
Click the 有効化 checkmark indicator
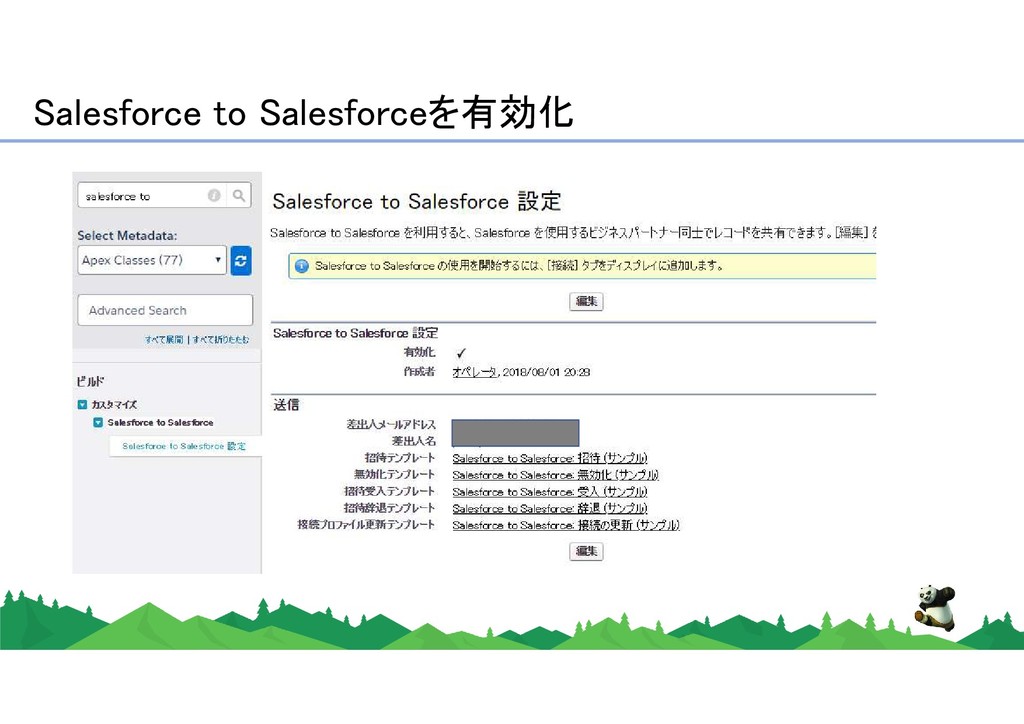pyautogui.click(x=461, y=353)
